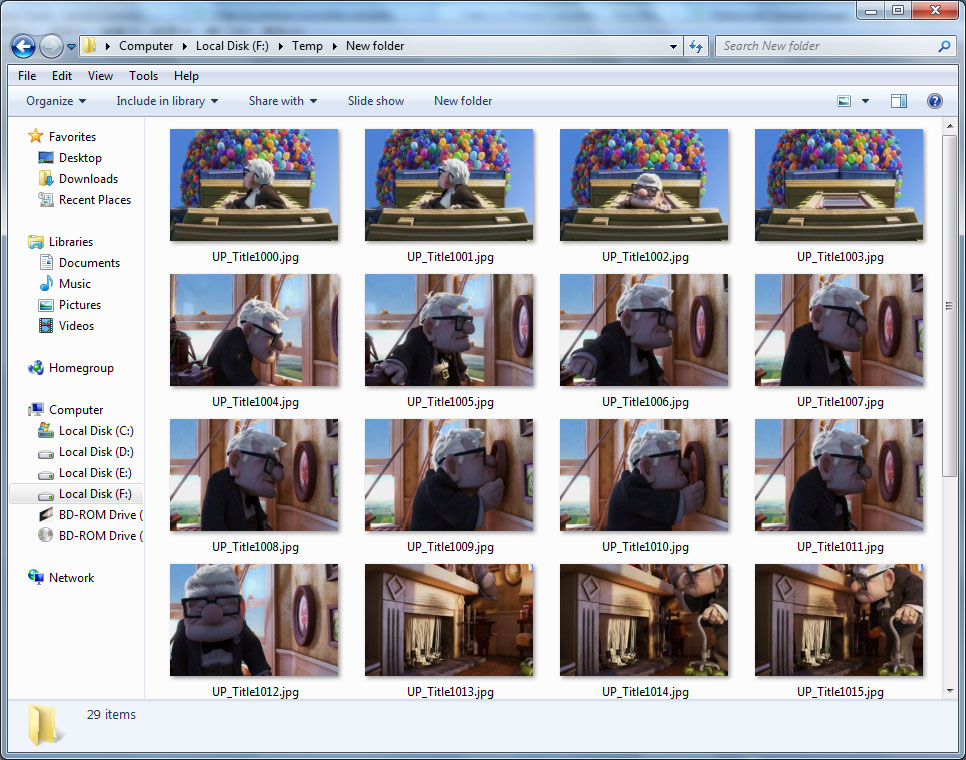Click Computer in the address breadcrumb
The image size is (966, 760).
(146, 46)
